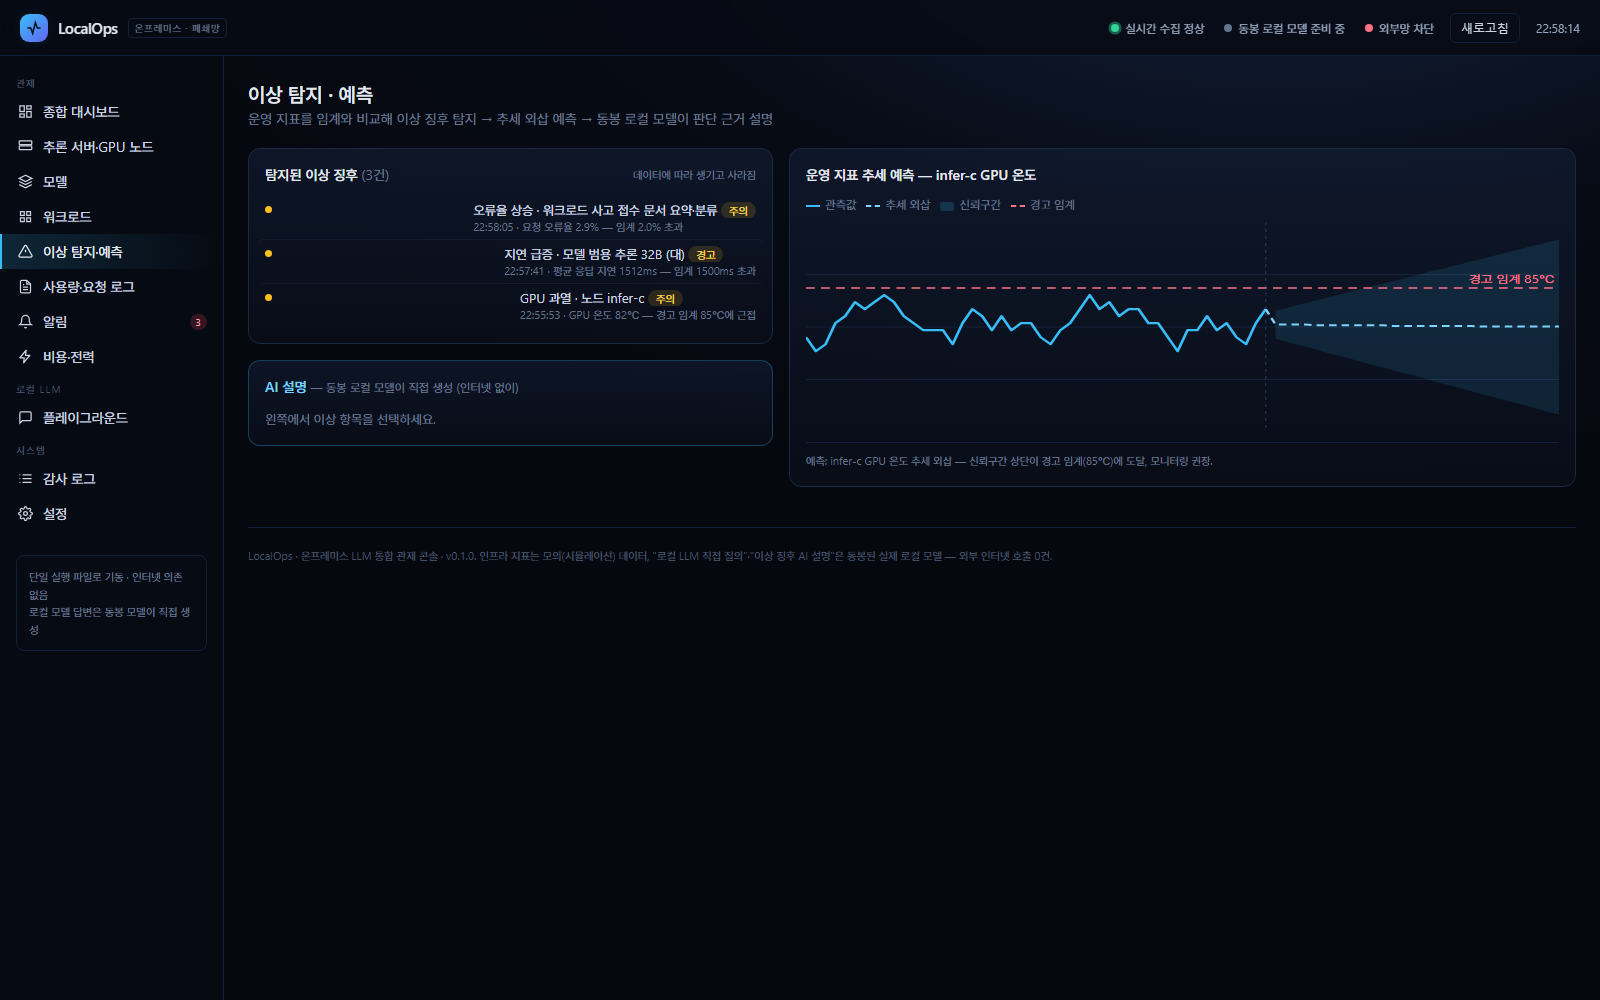Select the 비용·전력 lightning icon
The height and width of the screenshot is (1000, 1600).
click(x=26, y=357)
